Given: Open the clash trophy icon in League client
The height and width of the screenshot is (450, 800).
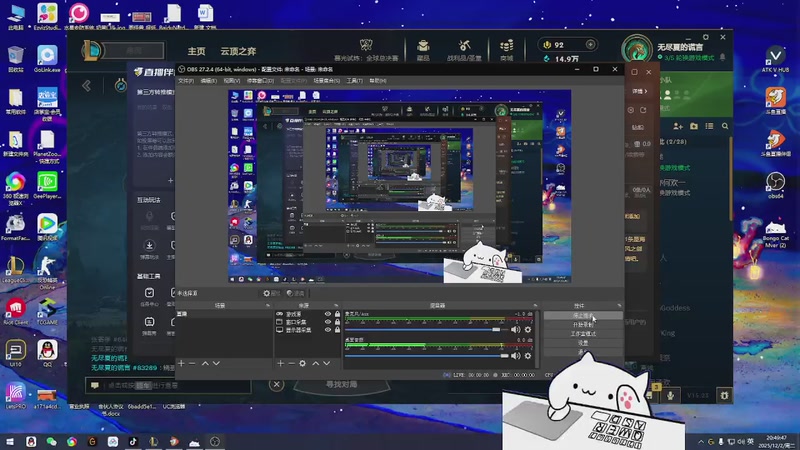Looking at the screenshot, I should 366,45.
